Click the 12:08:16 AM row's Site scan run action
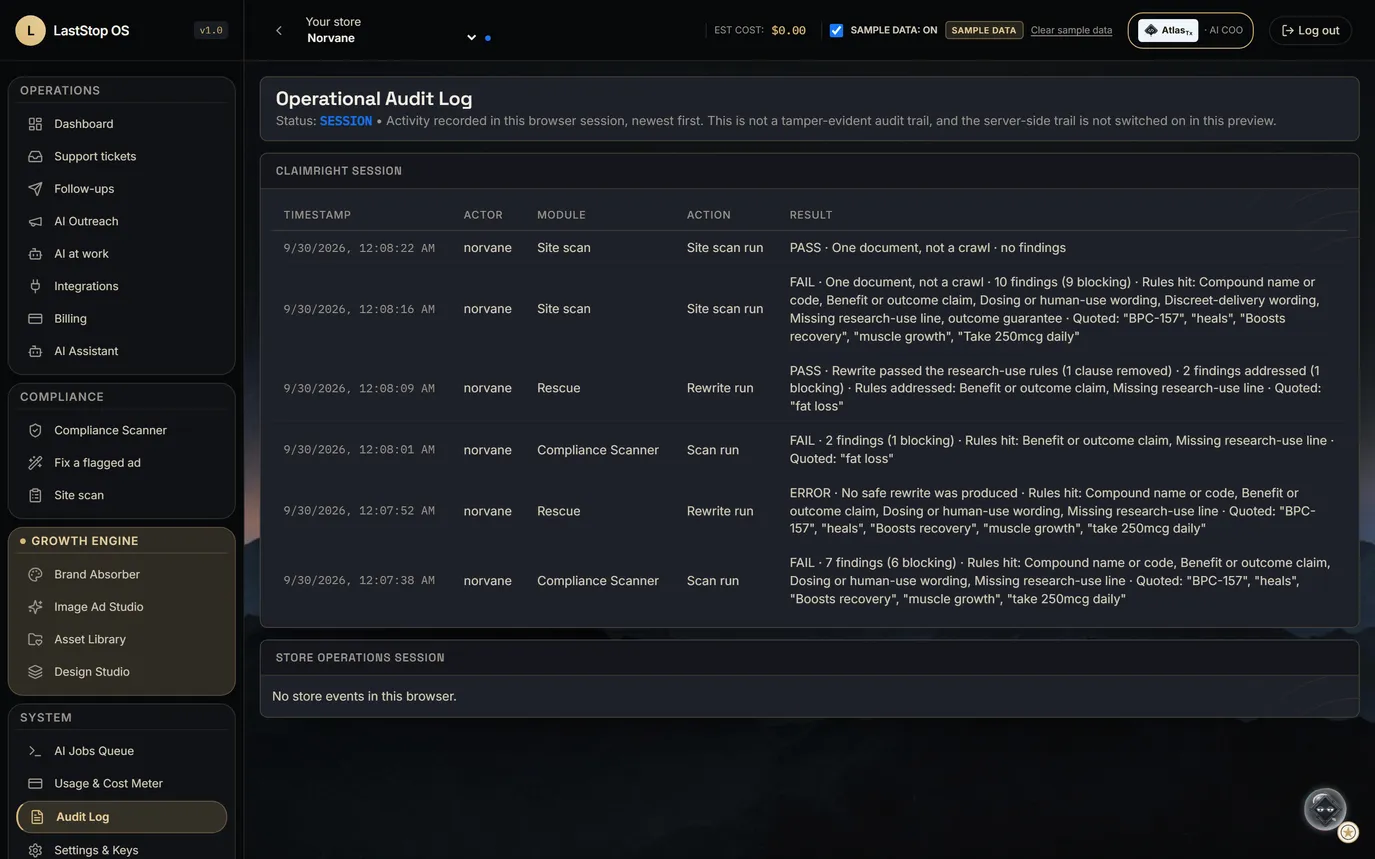 [725, 309]
